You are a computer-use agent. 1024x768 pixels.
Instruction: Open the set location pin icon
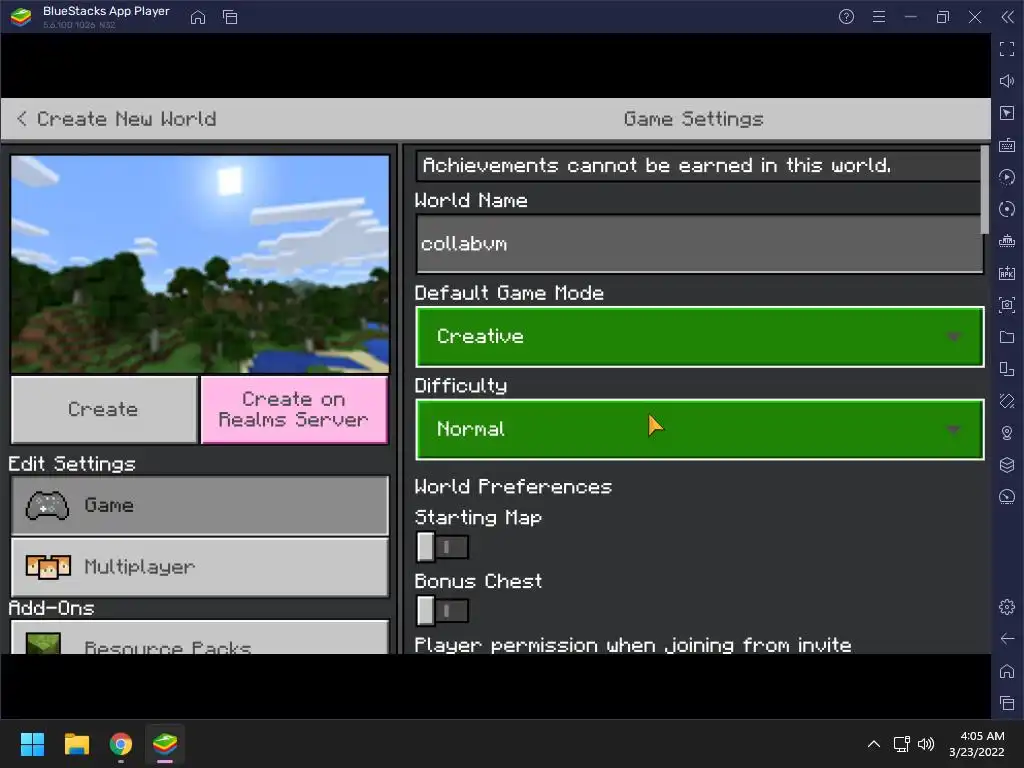[1007, 433]
